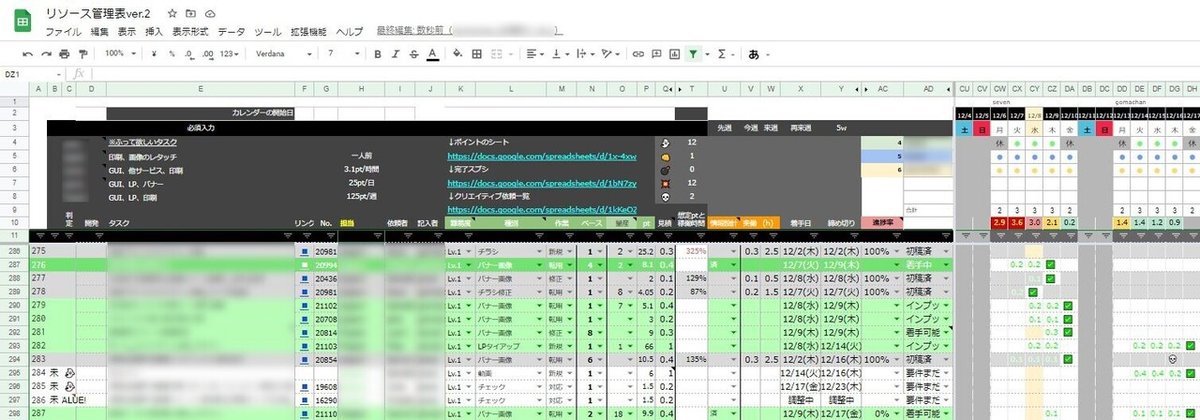
Task: Toggle italic formatting
Action: [396, 53]
